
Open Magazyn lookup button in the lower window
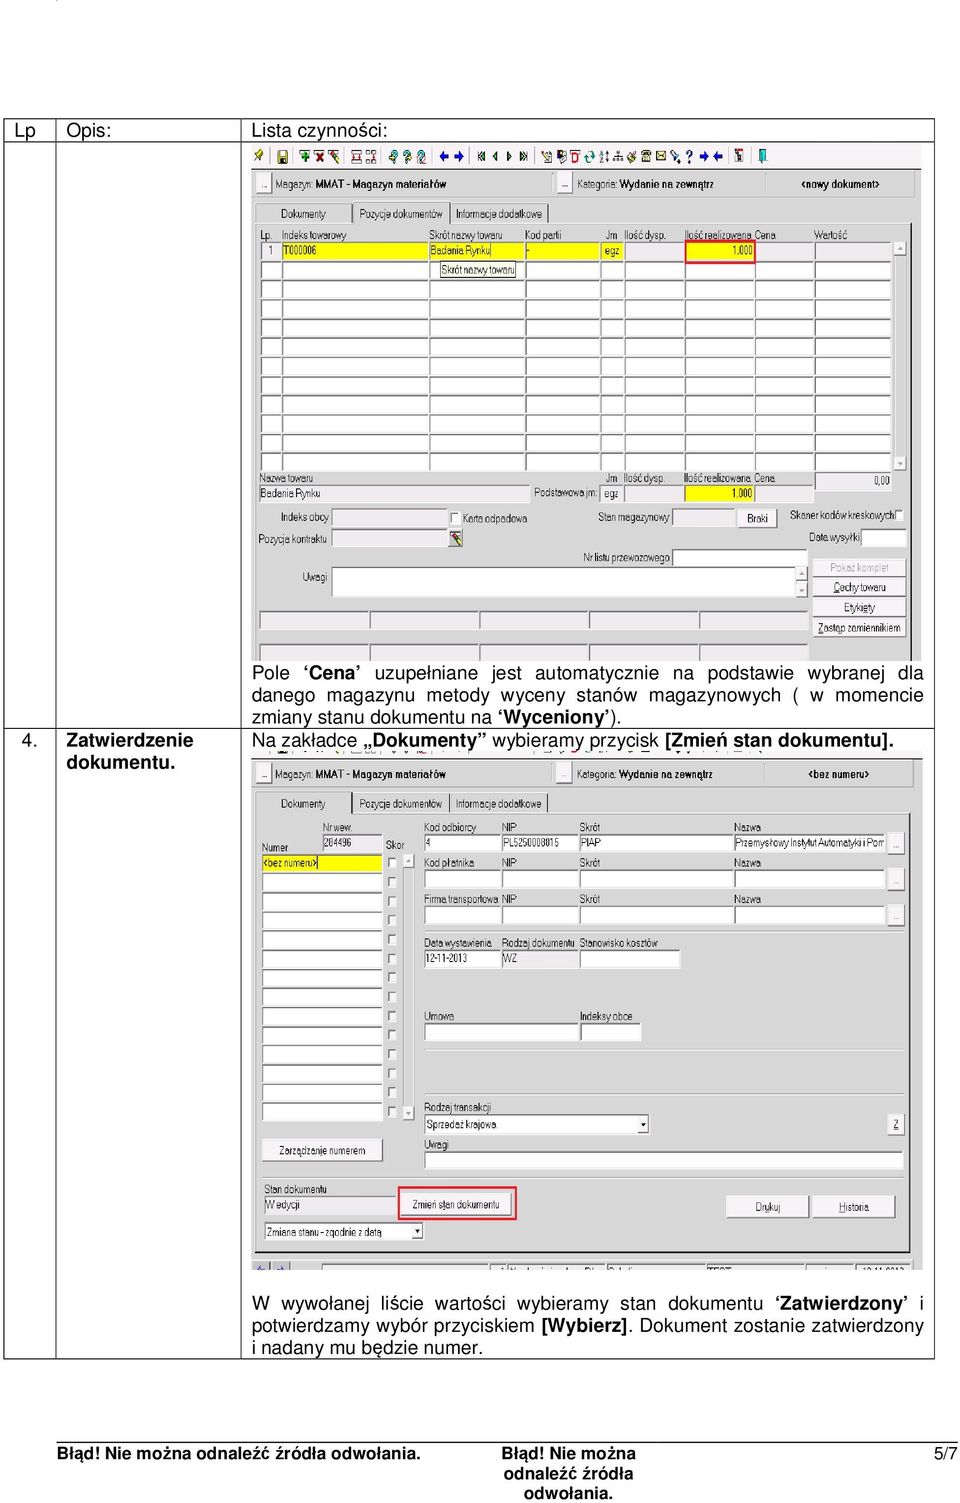click(263, 774)
